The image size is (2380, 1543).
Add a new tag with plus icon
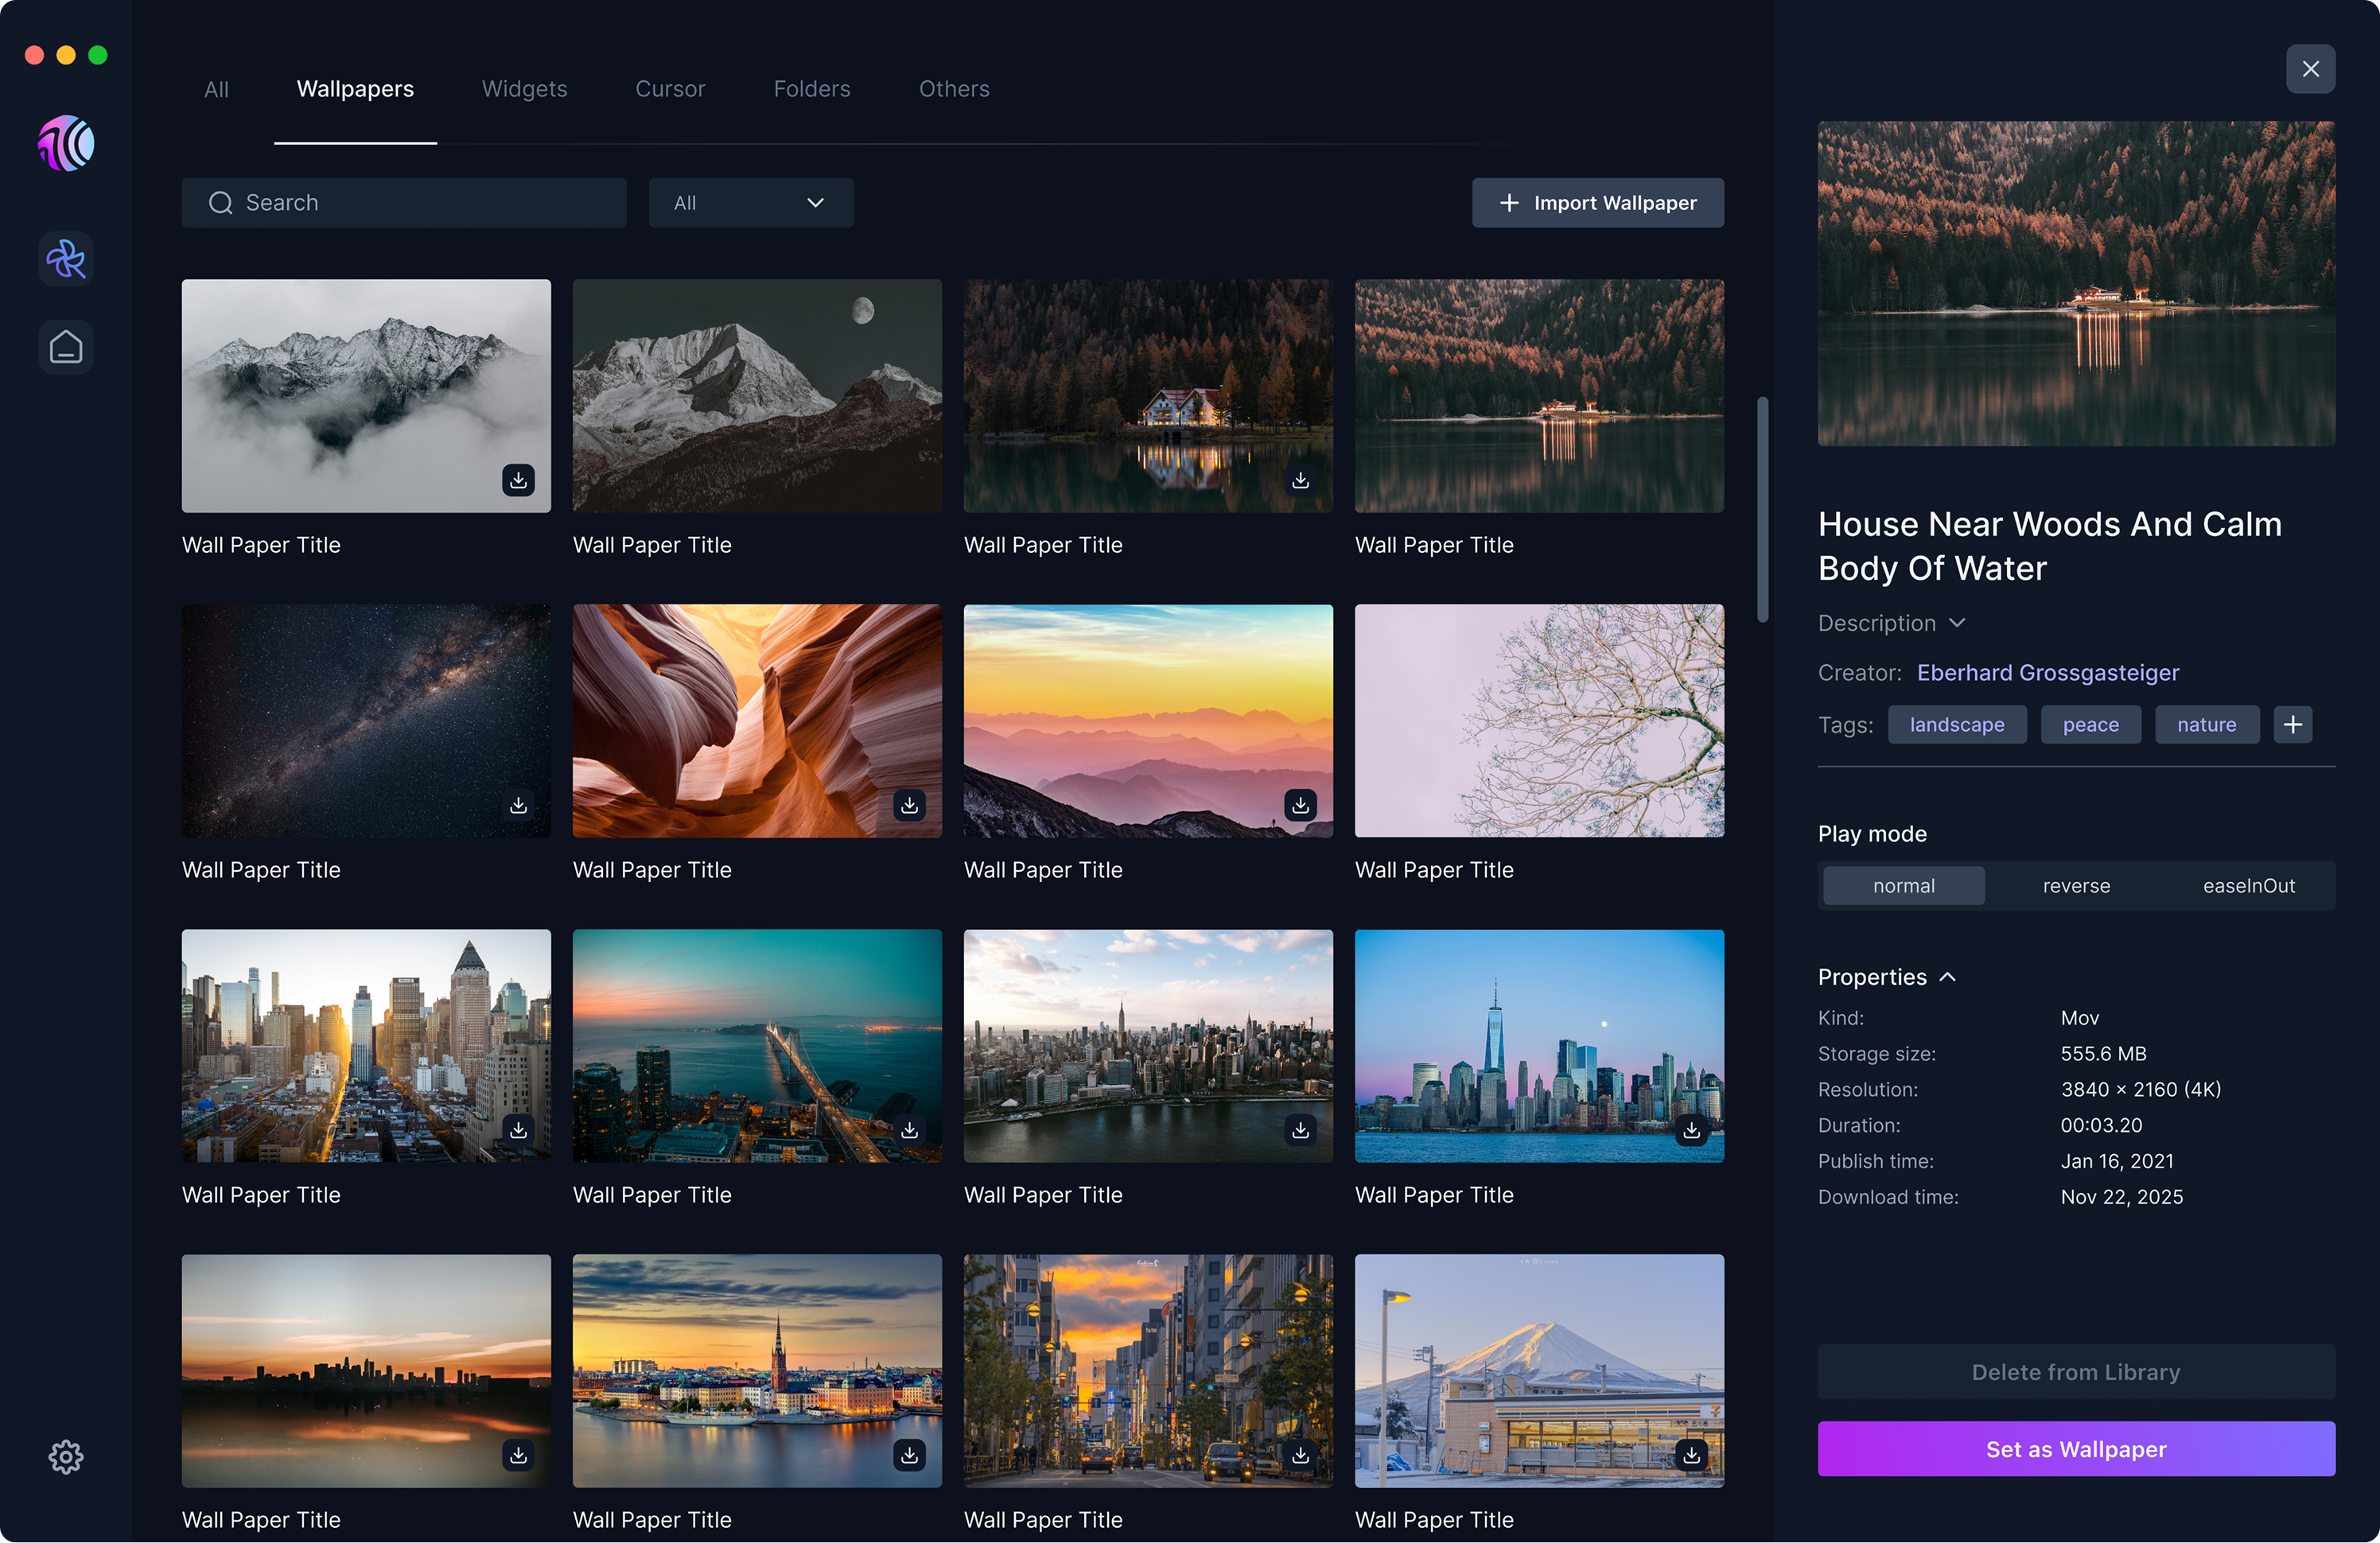click(2292, 724)
